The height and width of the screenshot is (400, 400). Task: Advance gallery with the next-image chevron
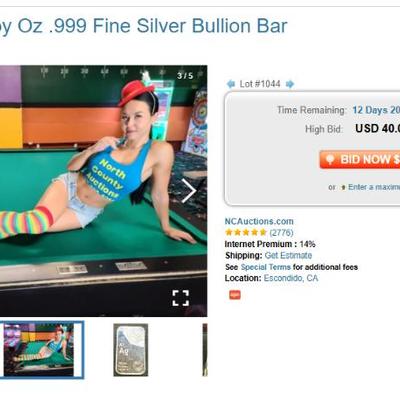189,191
